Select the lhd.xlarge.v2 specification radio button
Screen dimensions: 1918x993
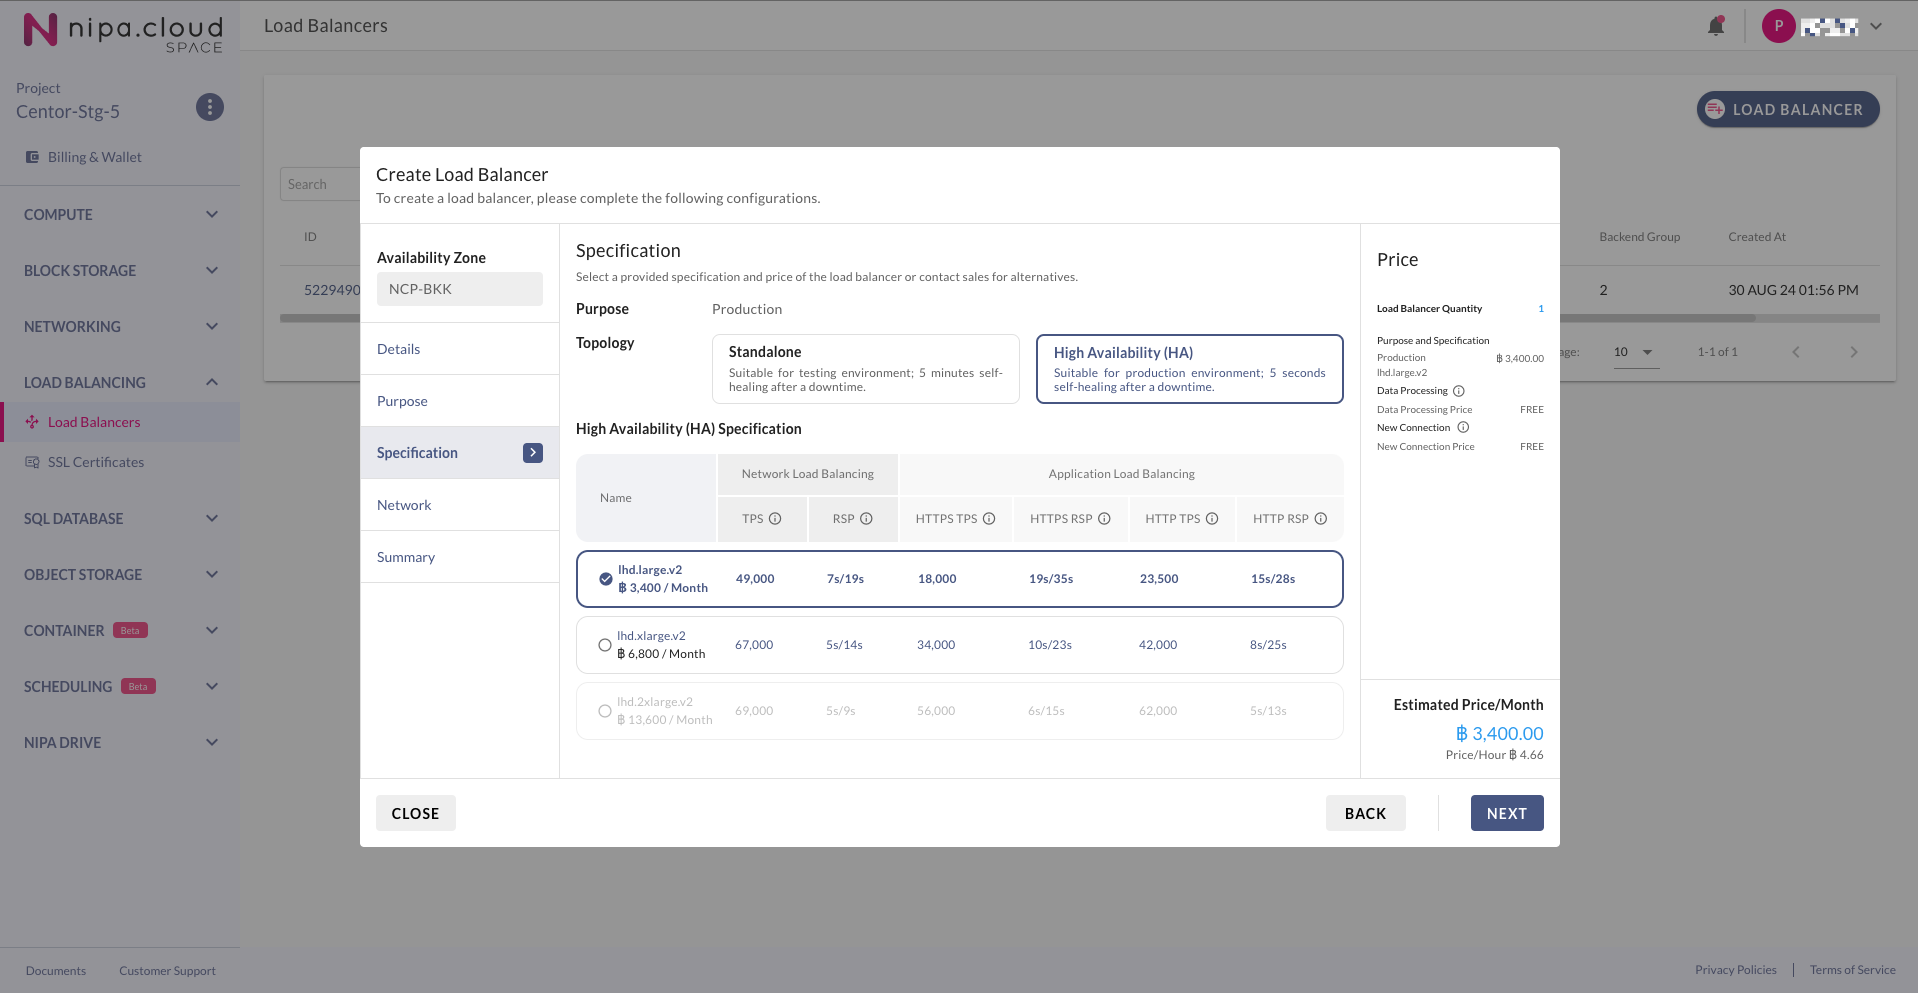pos(605,645)
